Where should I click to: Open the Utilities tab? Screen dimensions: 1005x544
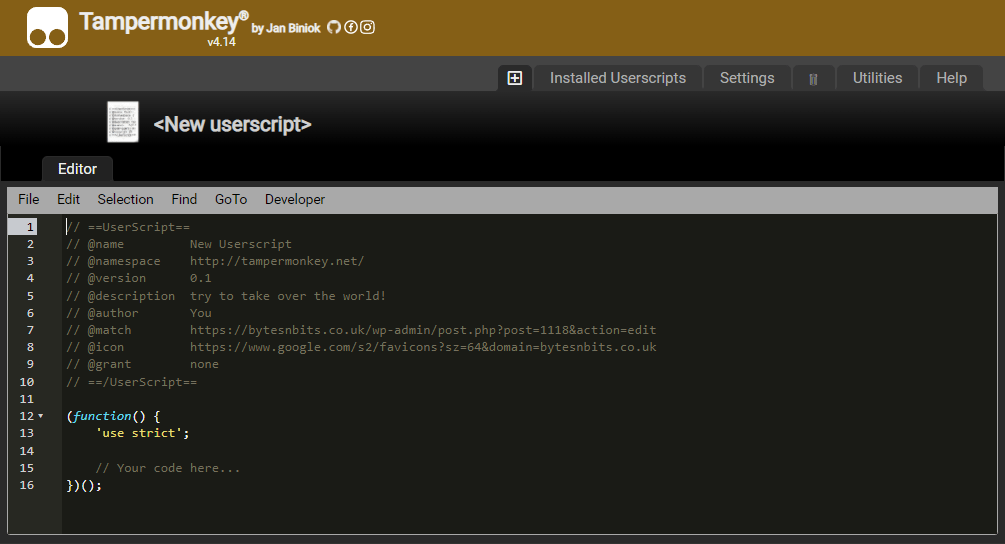[877, 78]
